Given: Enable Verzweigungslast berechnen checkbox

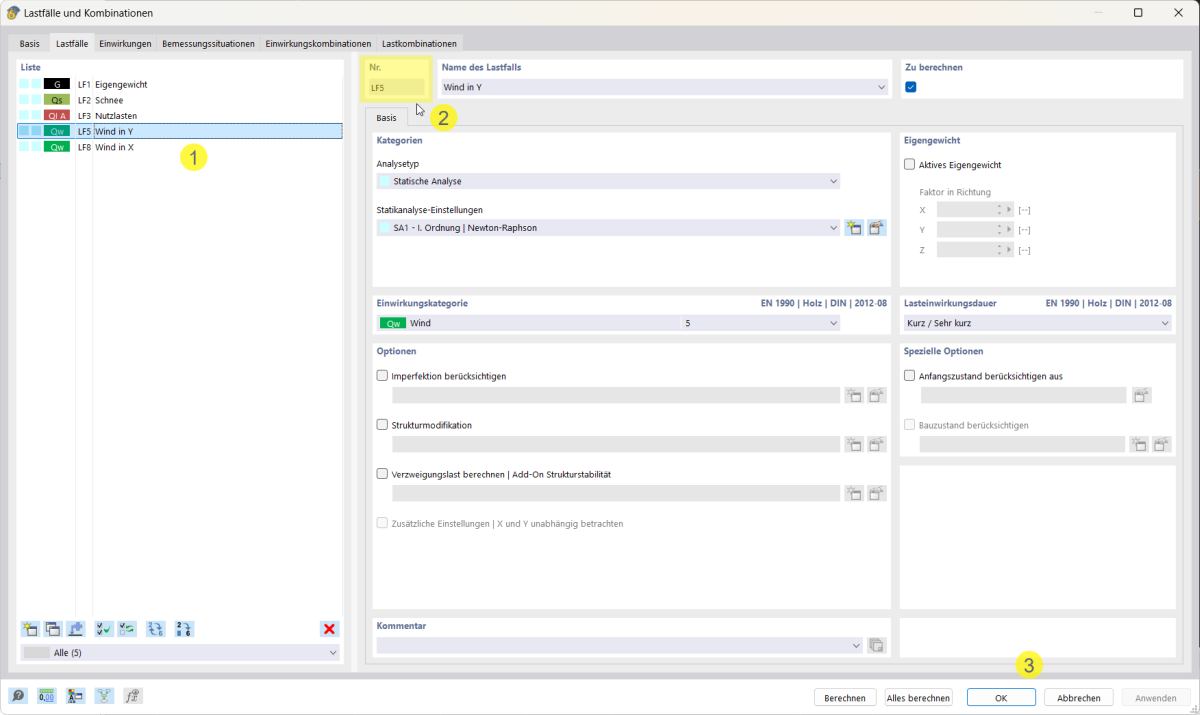Looking at the screenshot, I should point(382,474).
